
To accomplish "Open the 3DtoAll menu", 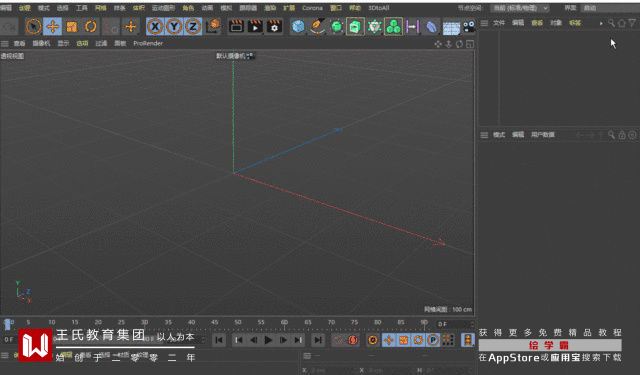I will (379, 8).
